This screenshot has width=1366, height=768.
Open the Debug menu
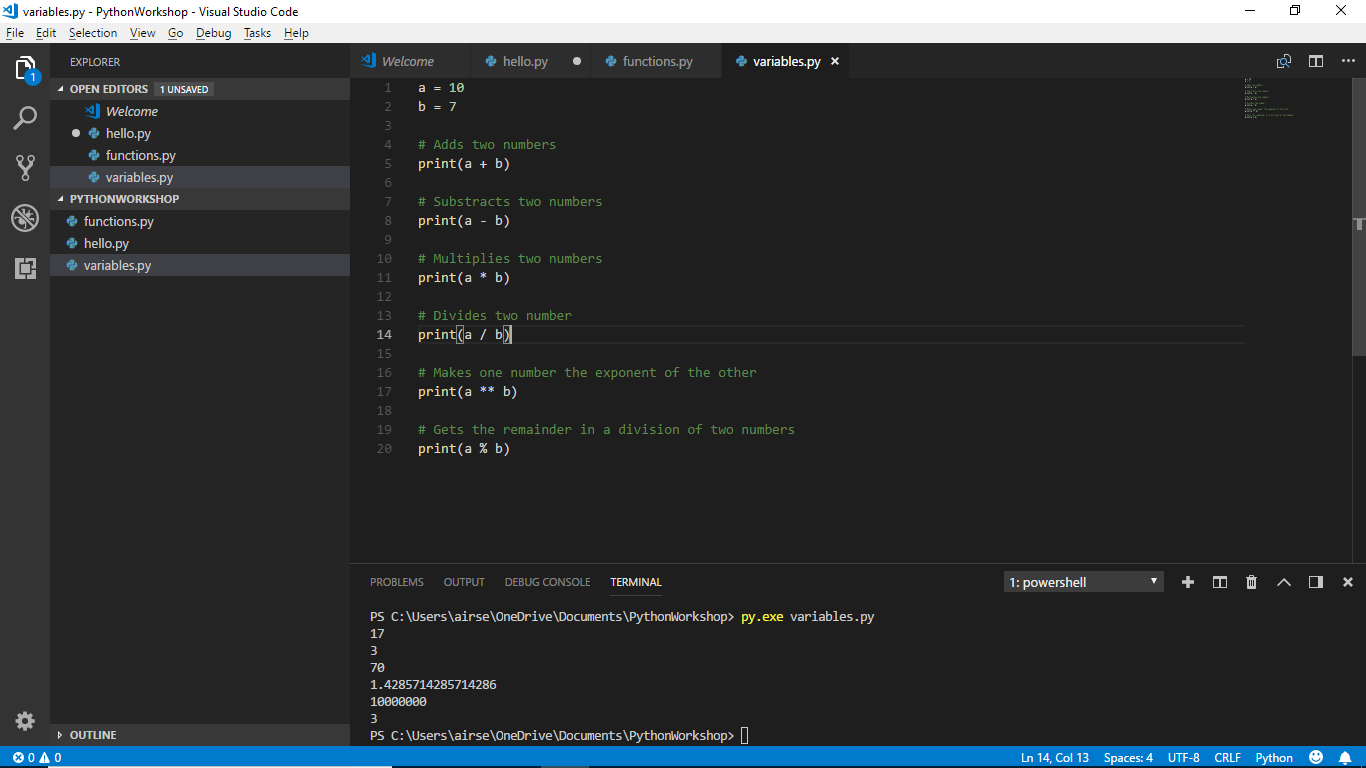click(x=214, y=33)
